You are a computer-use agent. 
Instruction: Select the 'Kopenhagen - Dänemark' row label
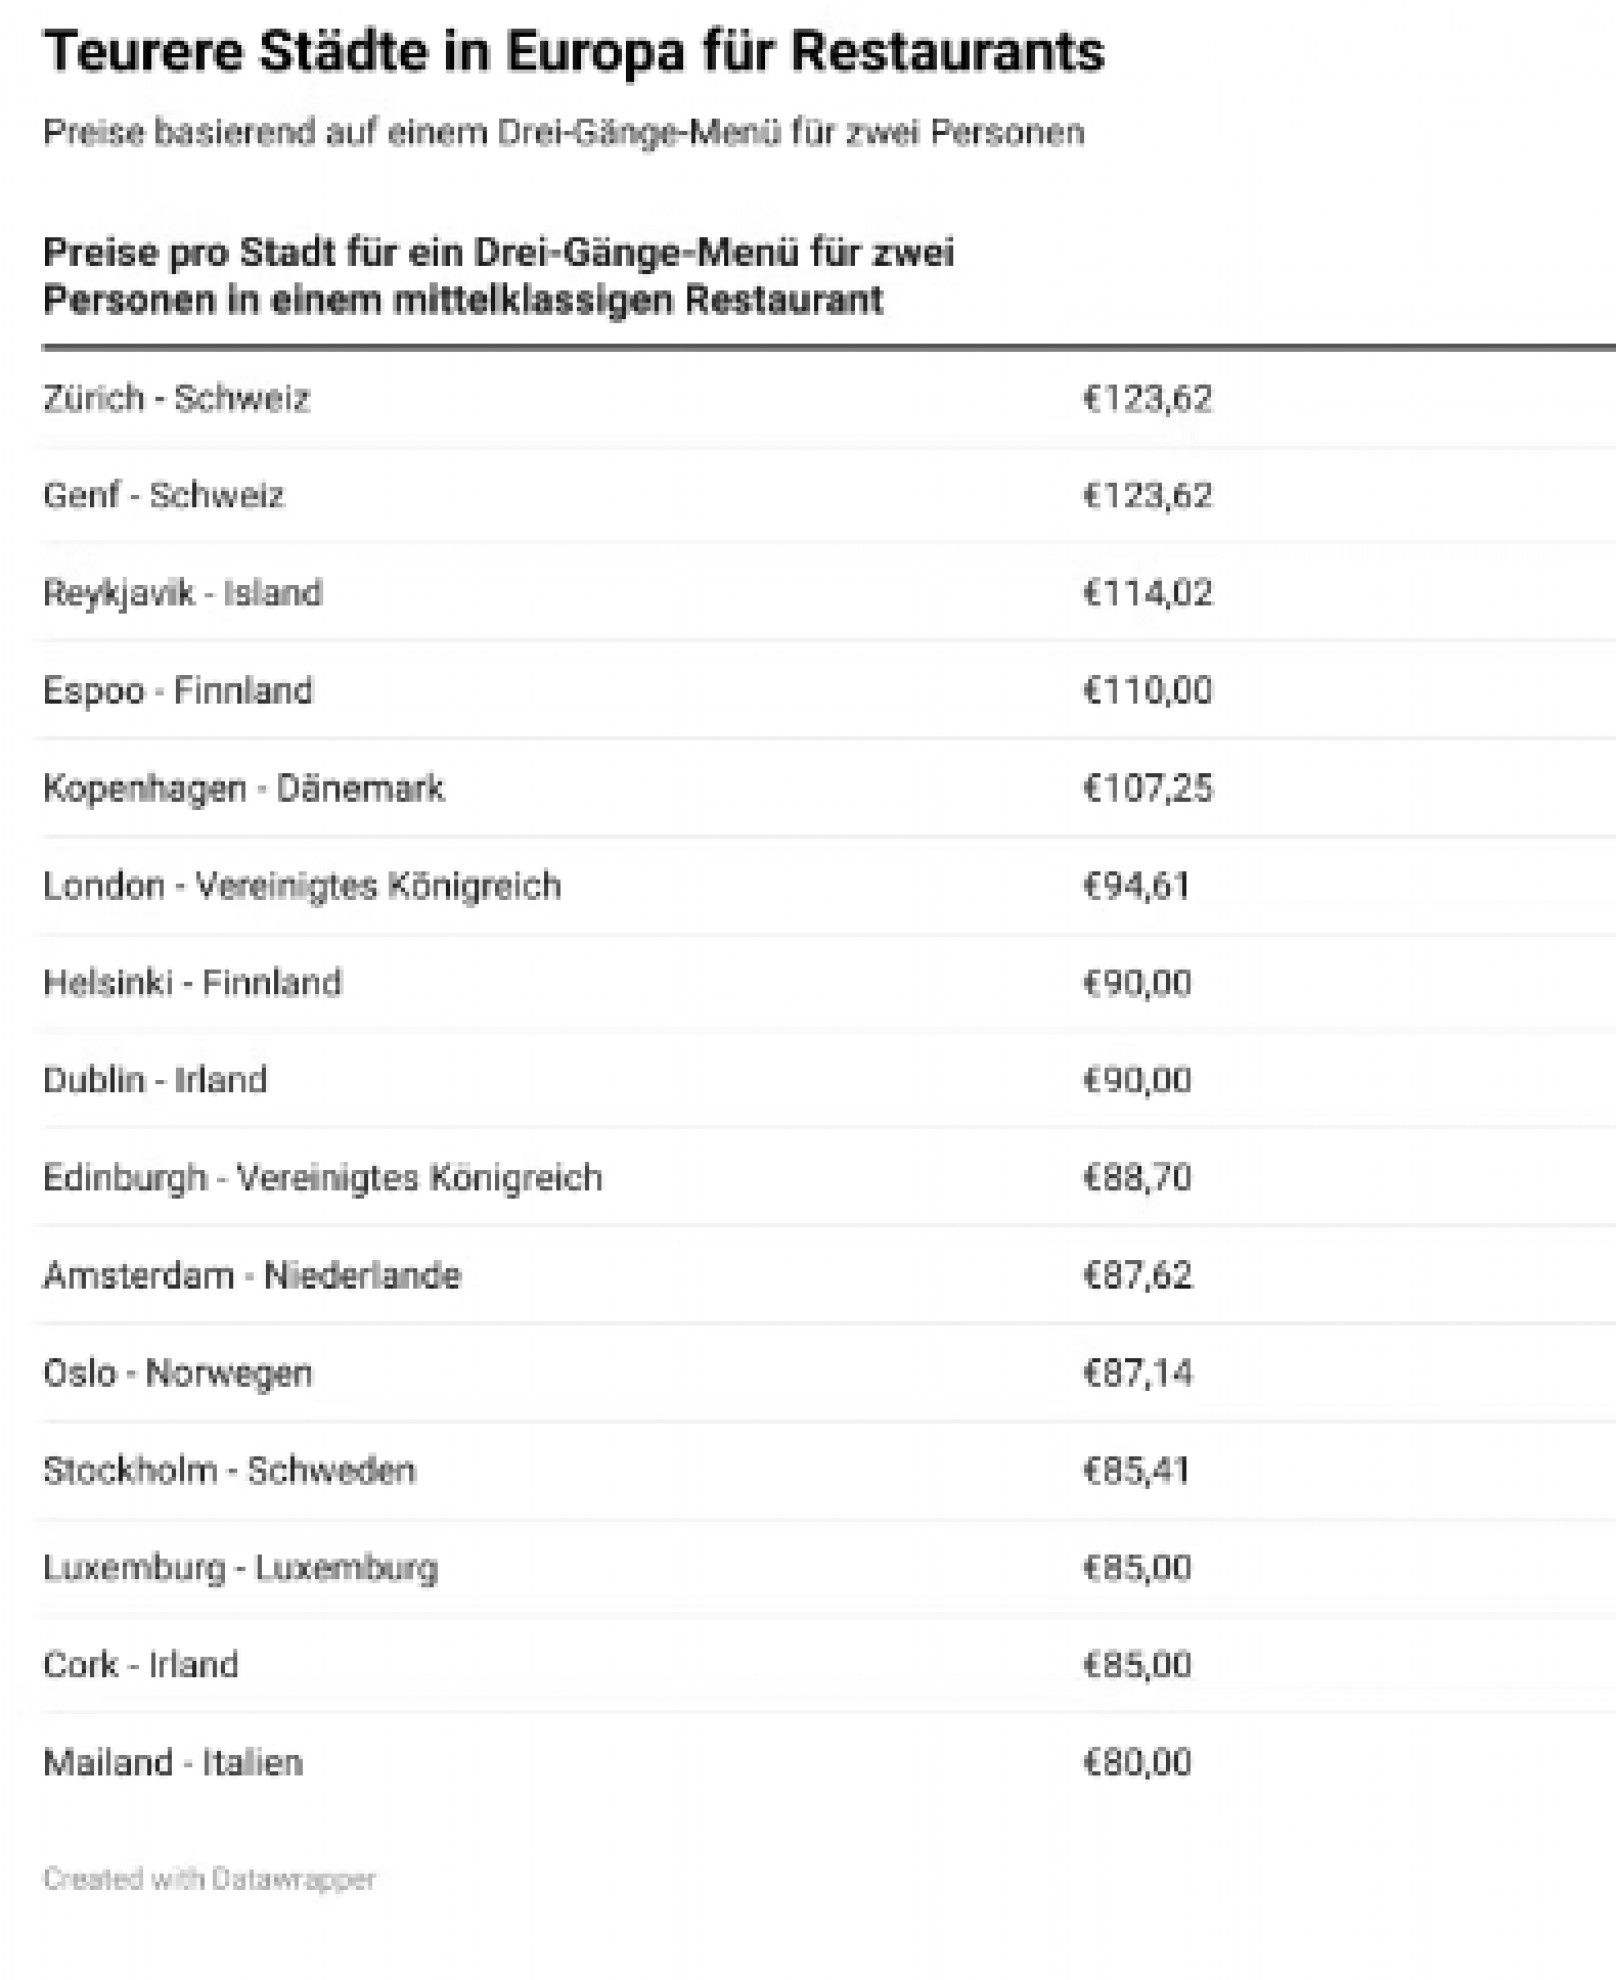(x=243, y=788)
